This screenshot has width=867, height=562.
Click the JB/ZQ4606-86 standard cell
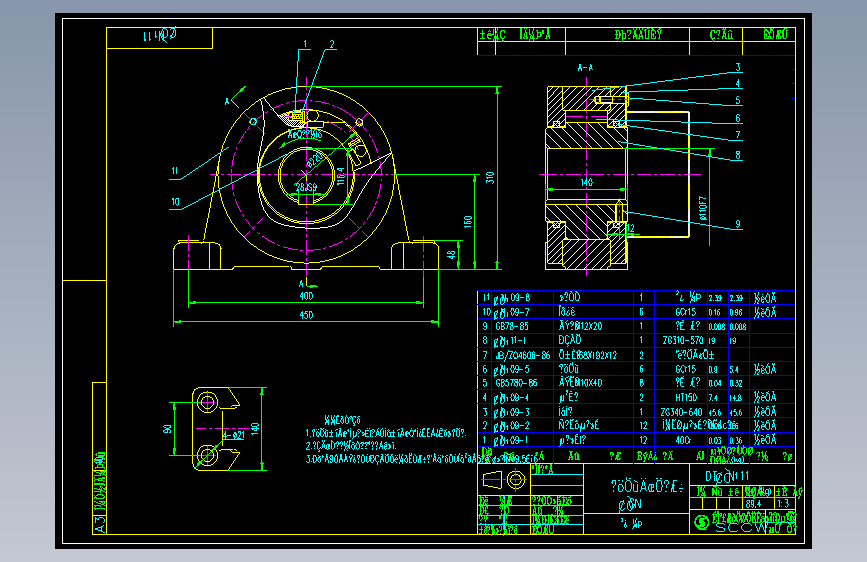pos(523,355)
